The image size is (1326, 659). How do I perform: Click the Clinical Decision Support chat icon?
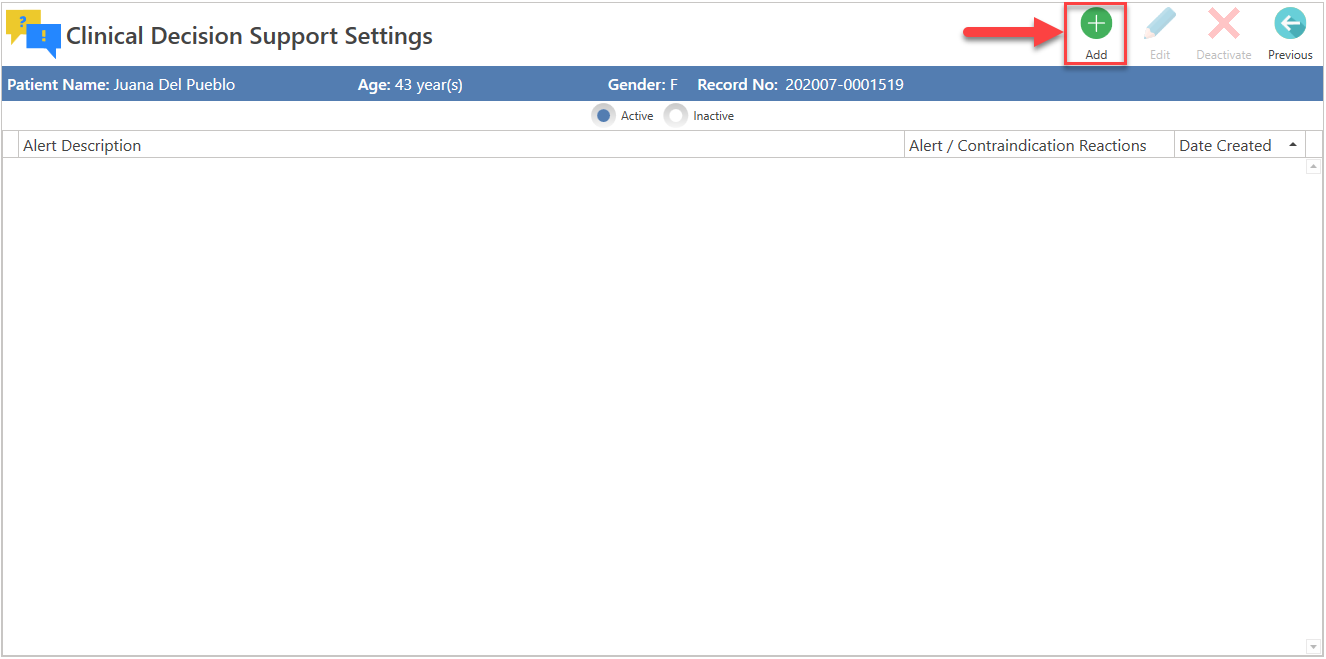coord(34,34)
